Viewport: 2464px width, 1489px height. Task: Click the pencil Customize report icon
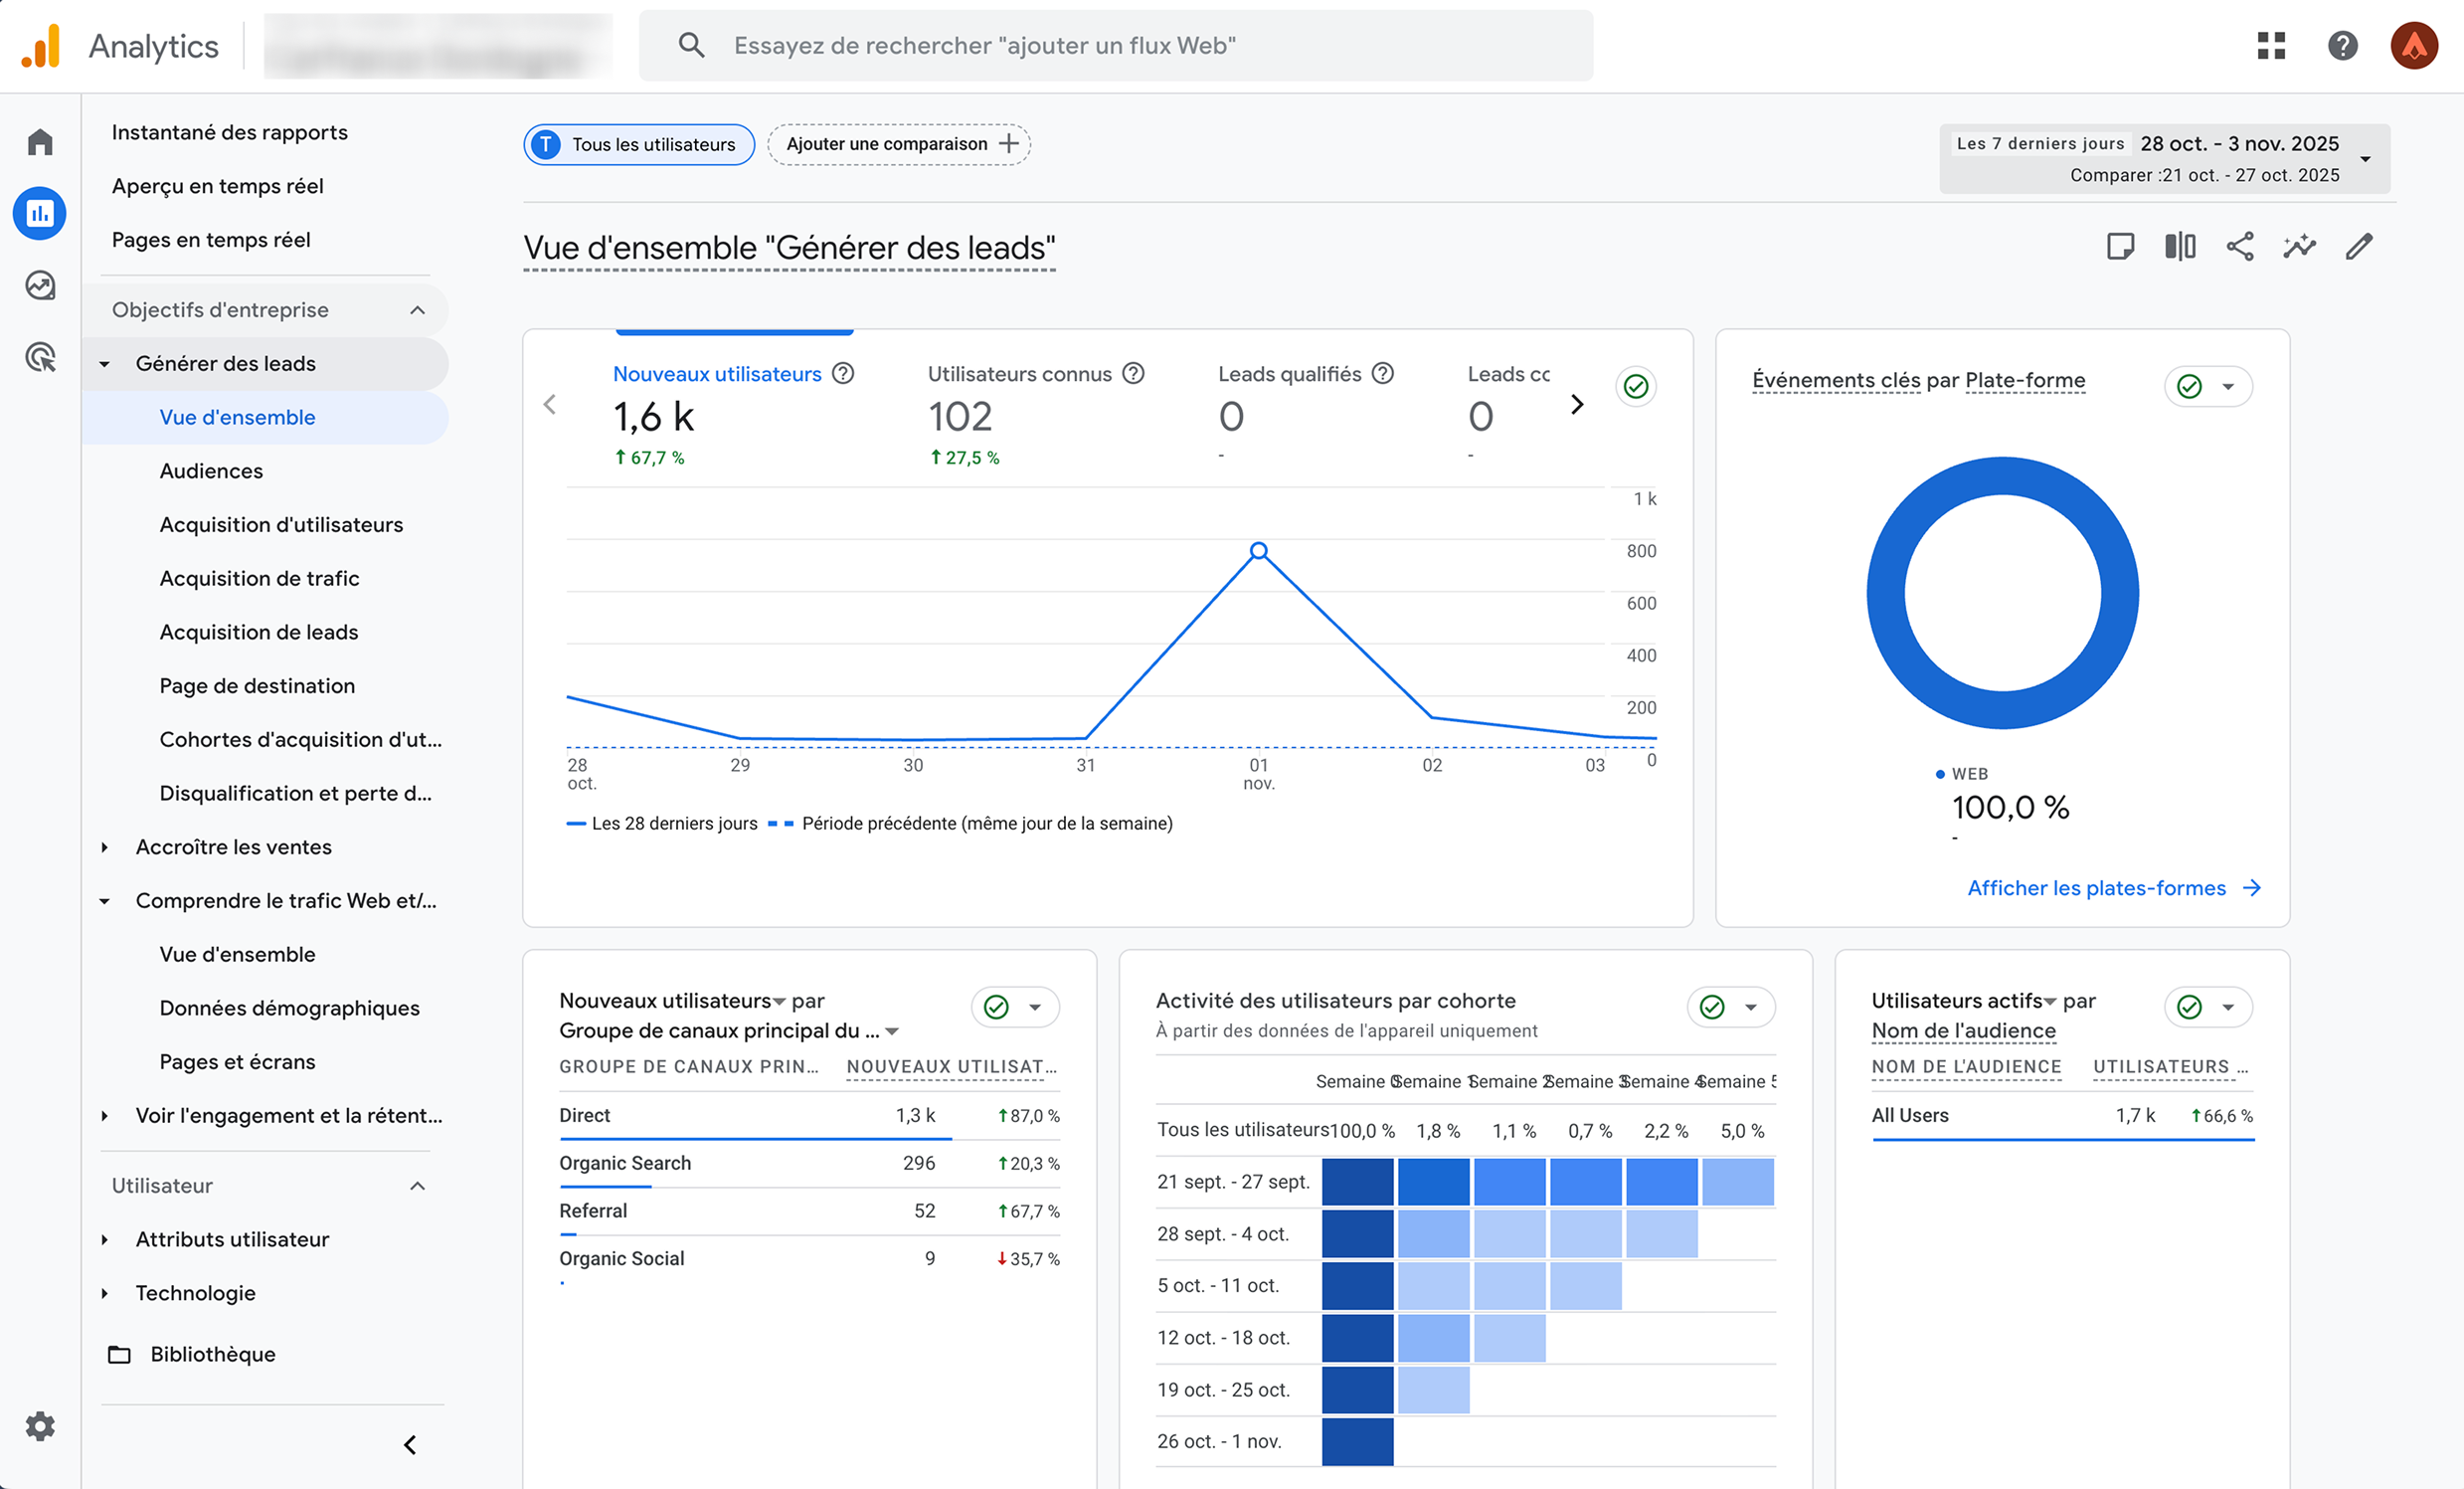coord(2359,246)
